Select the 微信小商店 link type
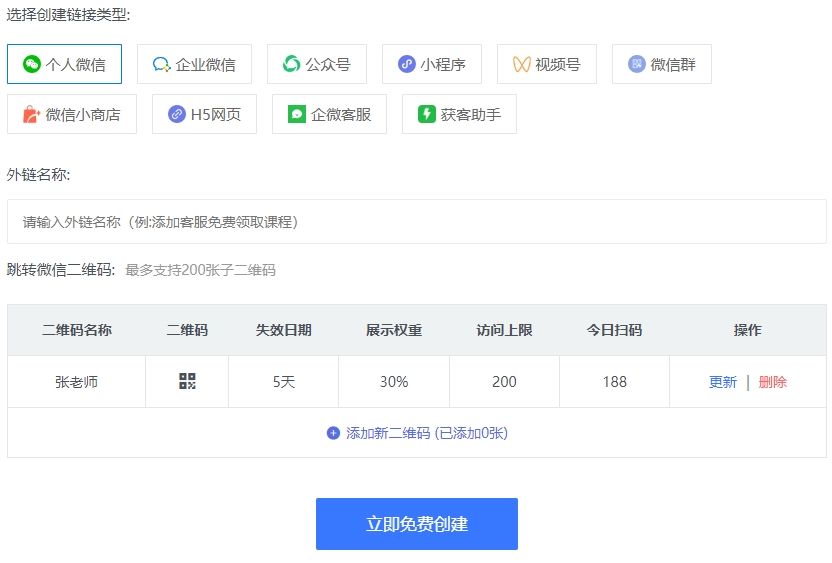 click(x=72, y=114)
